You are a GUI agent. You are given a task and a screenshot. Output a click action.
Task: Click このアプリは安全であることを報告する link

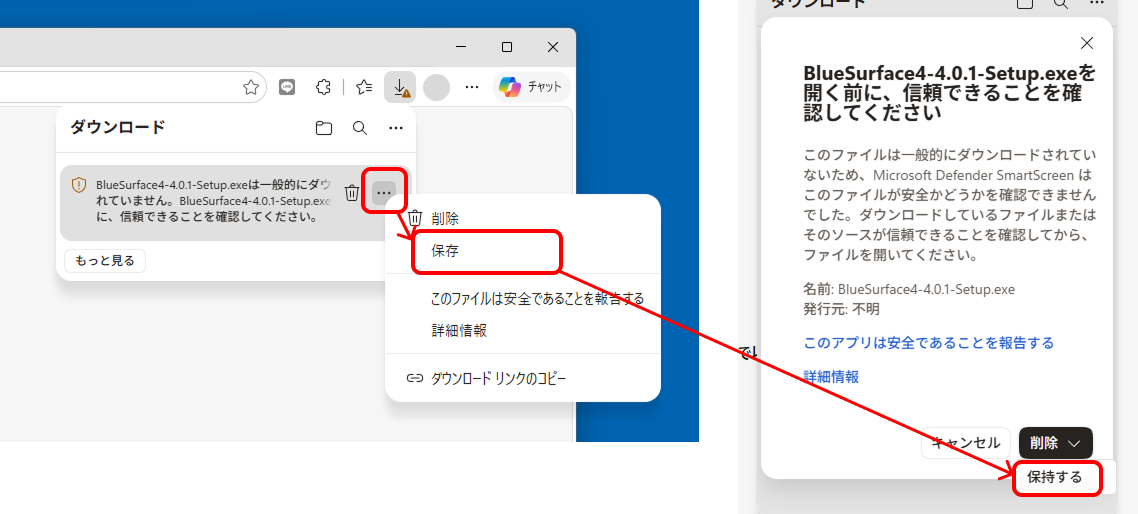click(x=929, y=343)
